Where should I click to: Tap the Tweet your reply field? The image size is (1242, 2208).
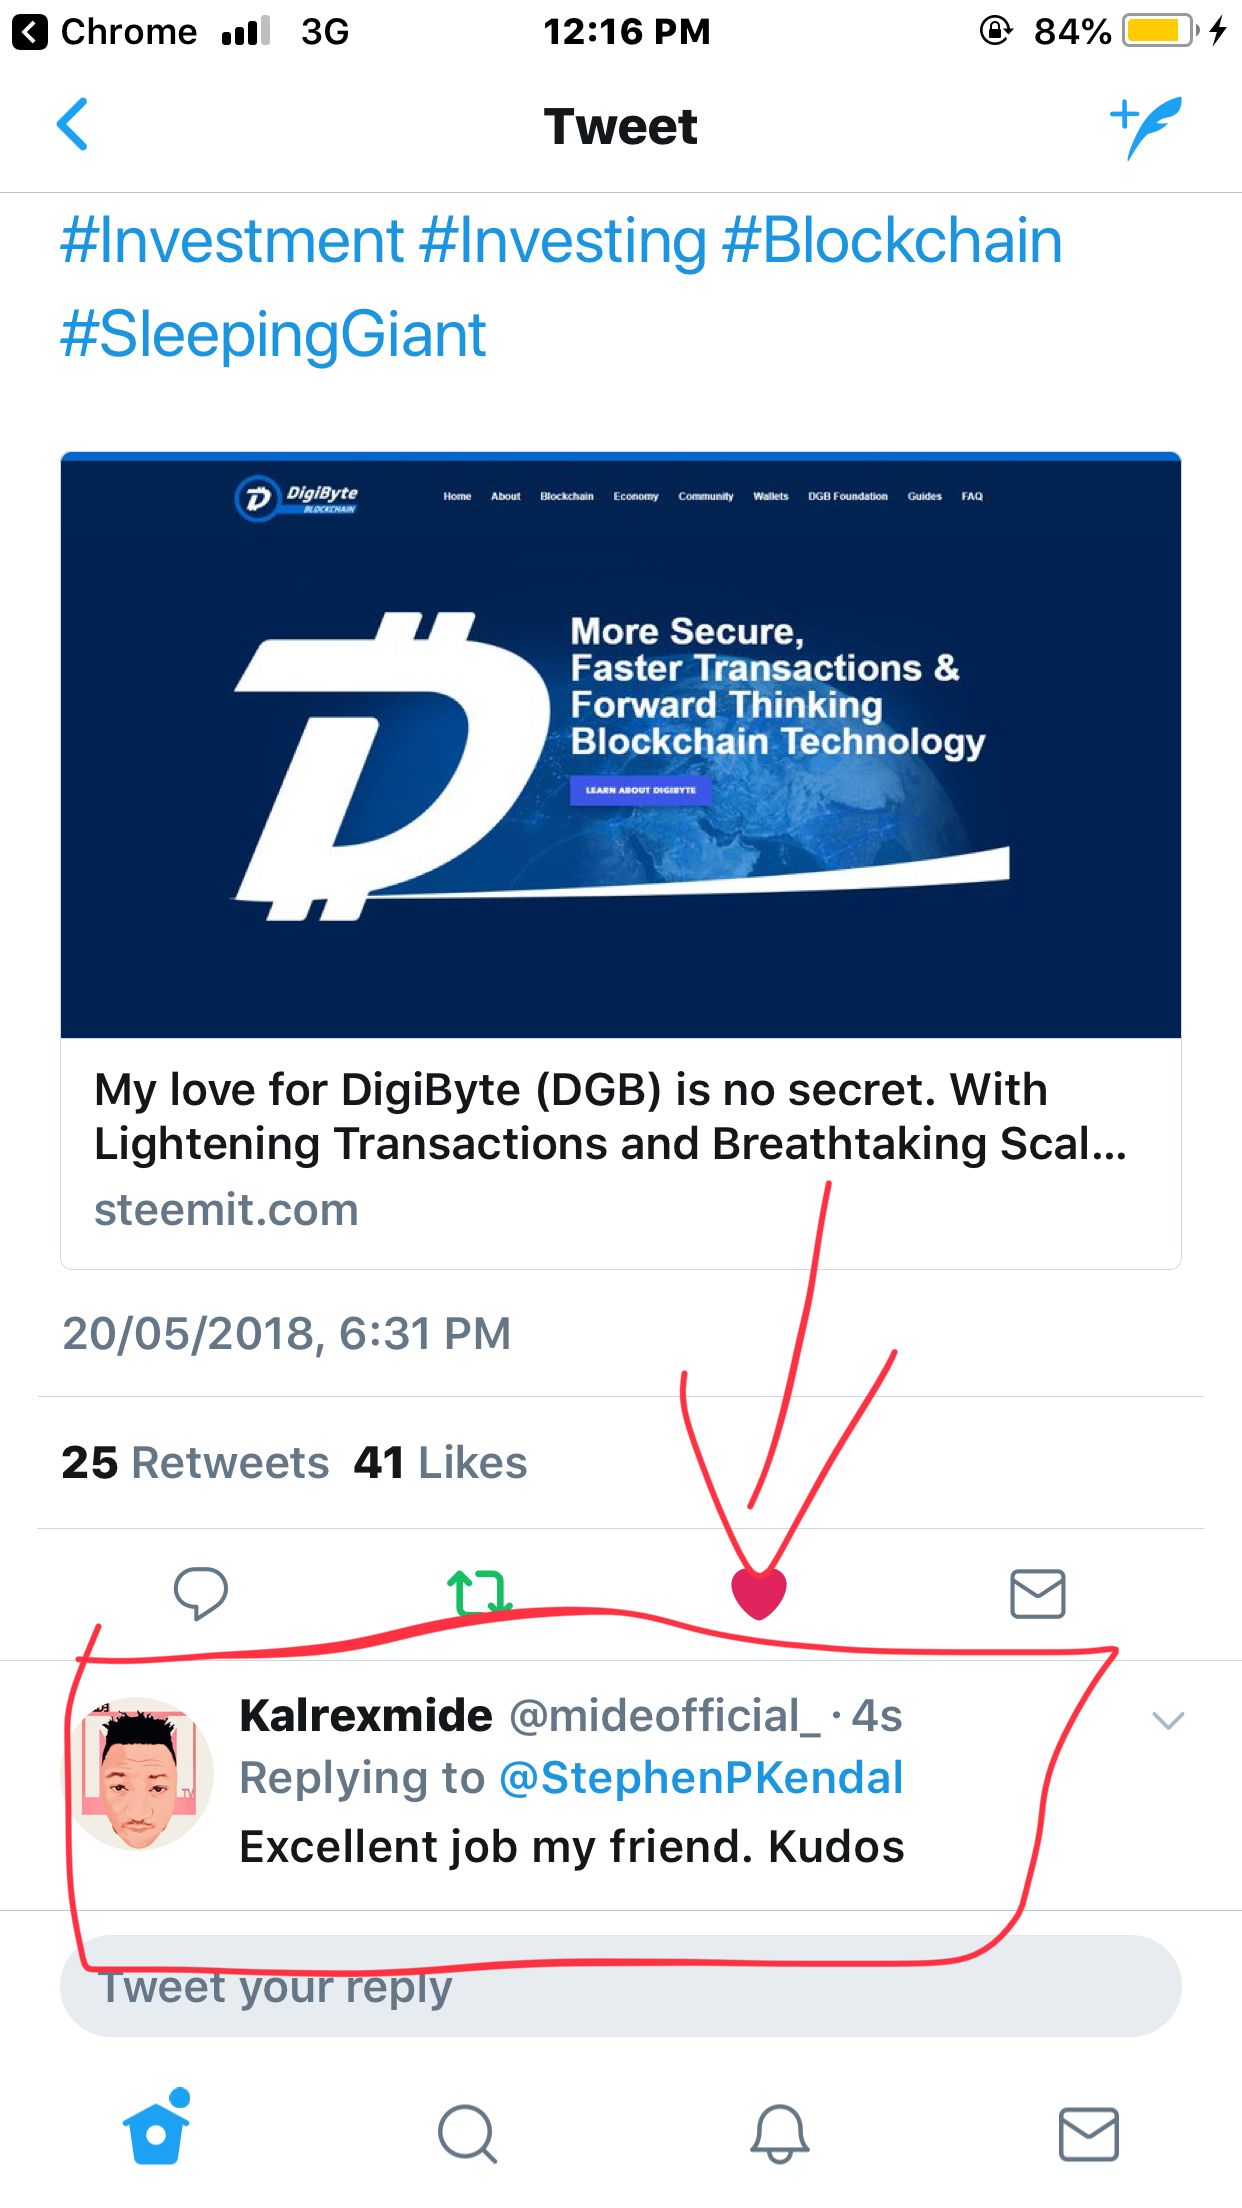pyautogui.click(x=620, y=1987)
